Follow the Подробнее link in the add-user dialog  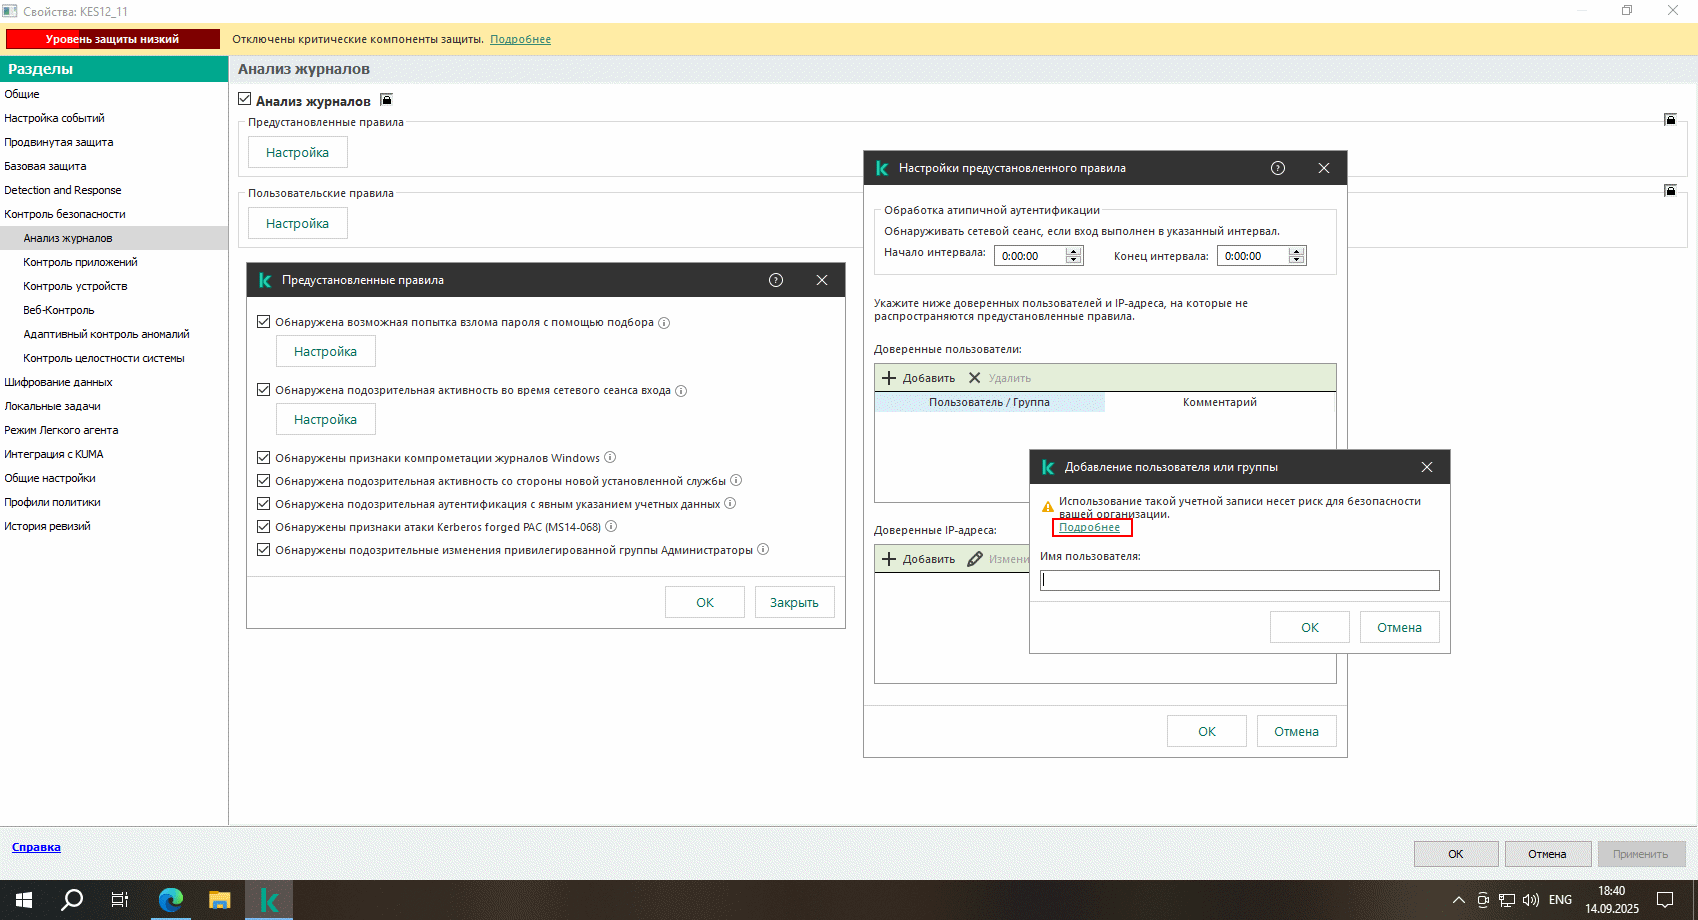tap(1089, 528)
